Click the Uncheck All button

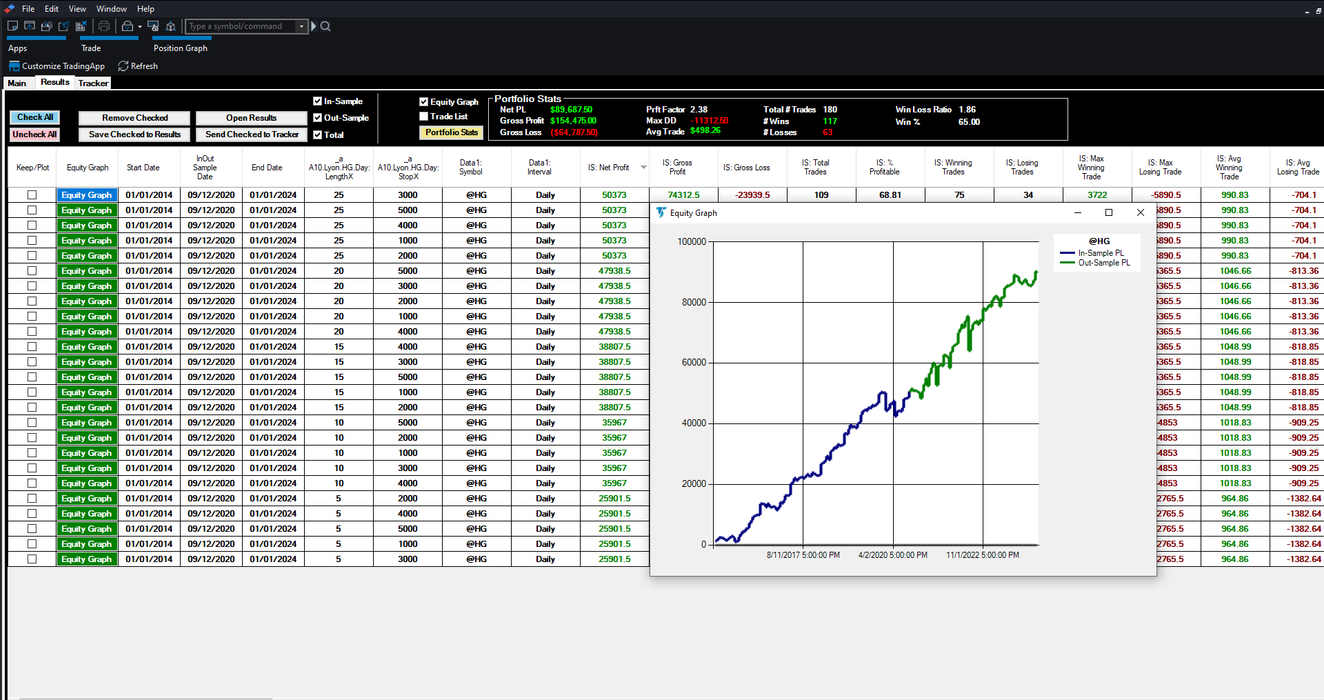click(x=34, y=134)
